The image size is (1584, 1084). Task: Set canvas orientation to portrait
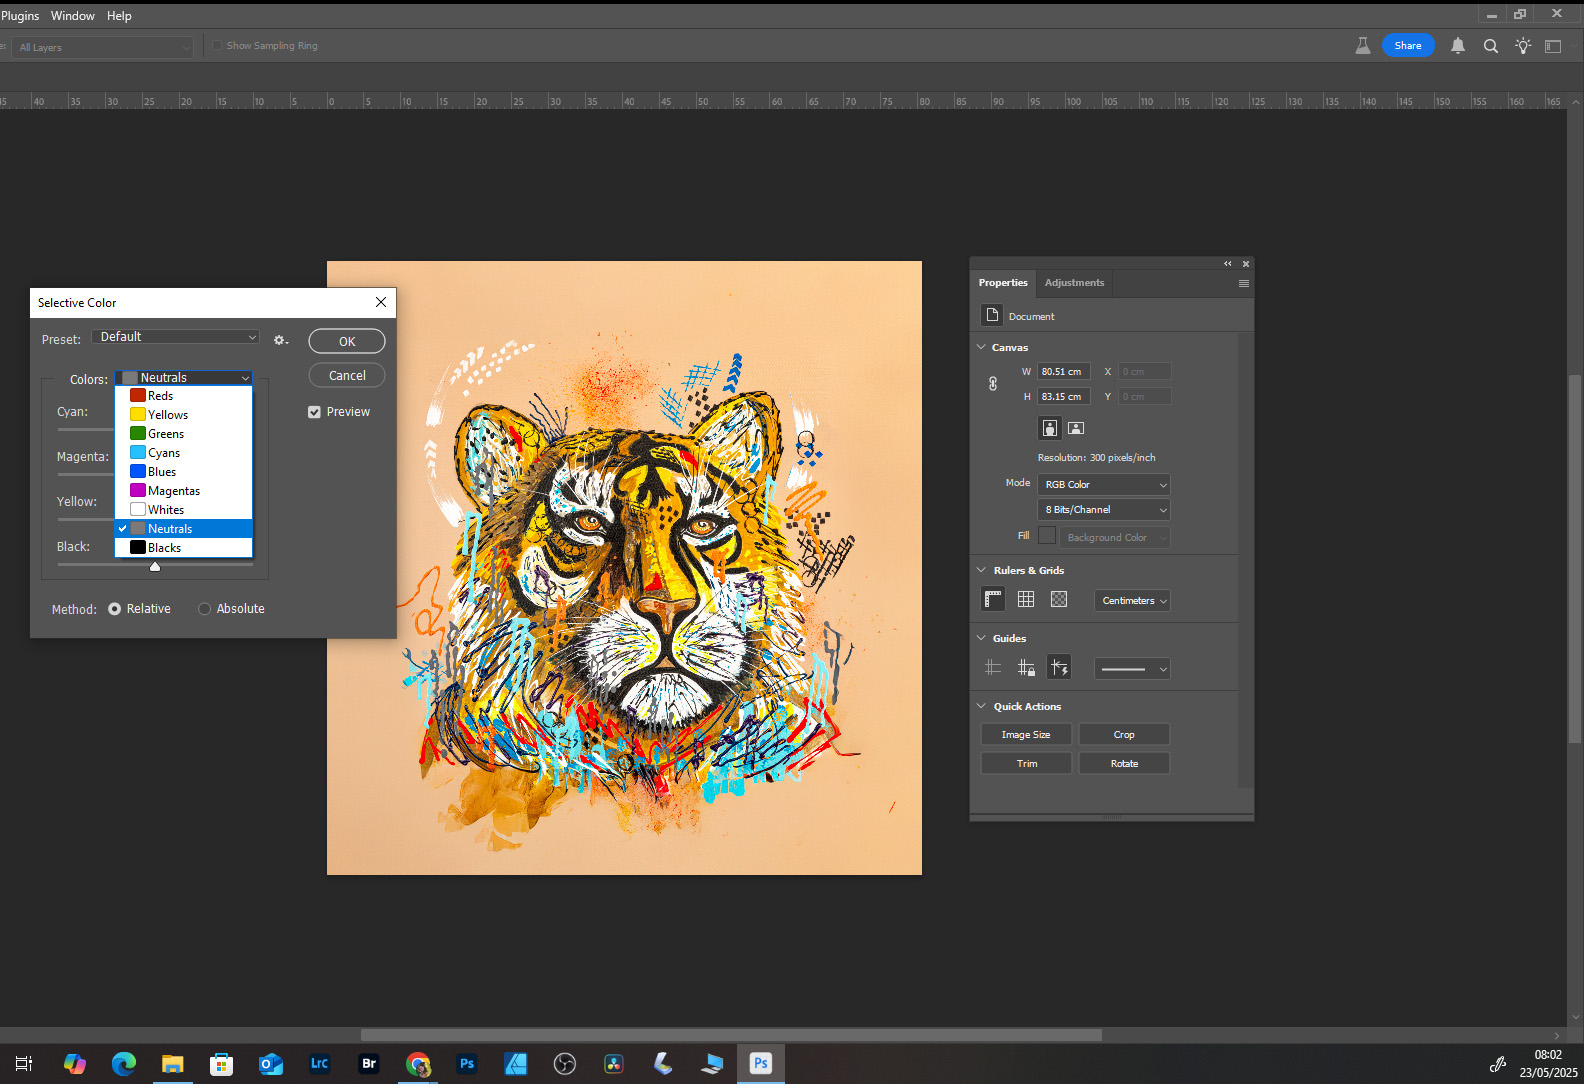1049,428
